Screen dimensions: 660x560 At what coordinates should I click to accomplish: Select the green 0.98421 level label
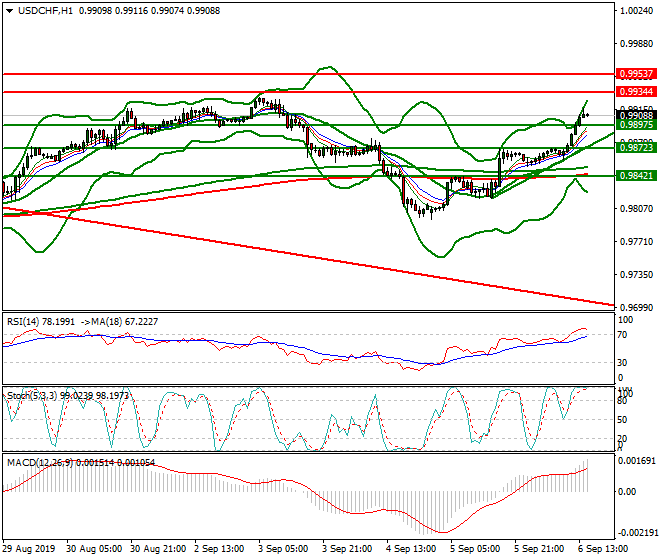(x=636, y=176)
